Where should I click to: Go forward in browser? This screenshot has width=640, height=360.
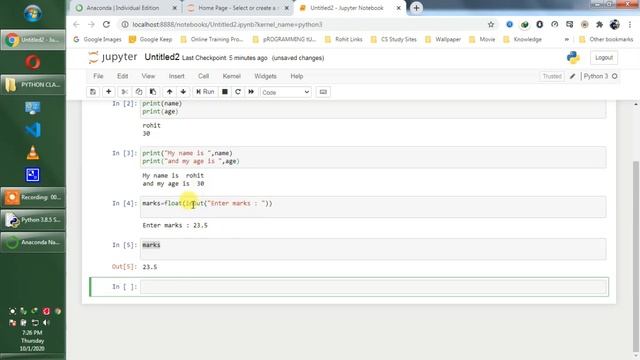[x=91, y=24]
